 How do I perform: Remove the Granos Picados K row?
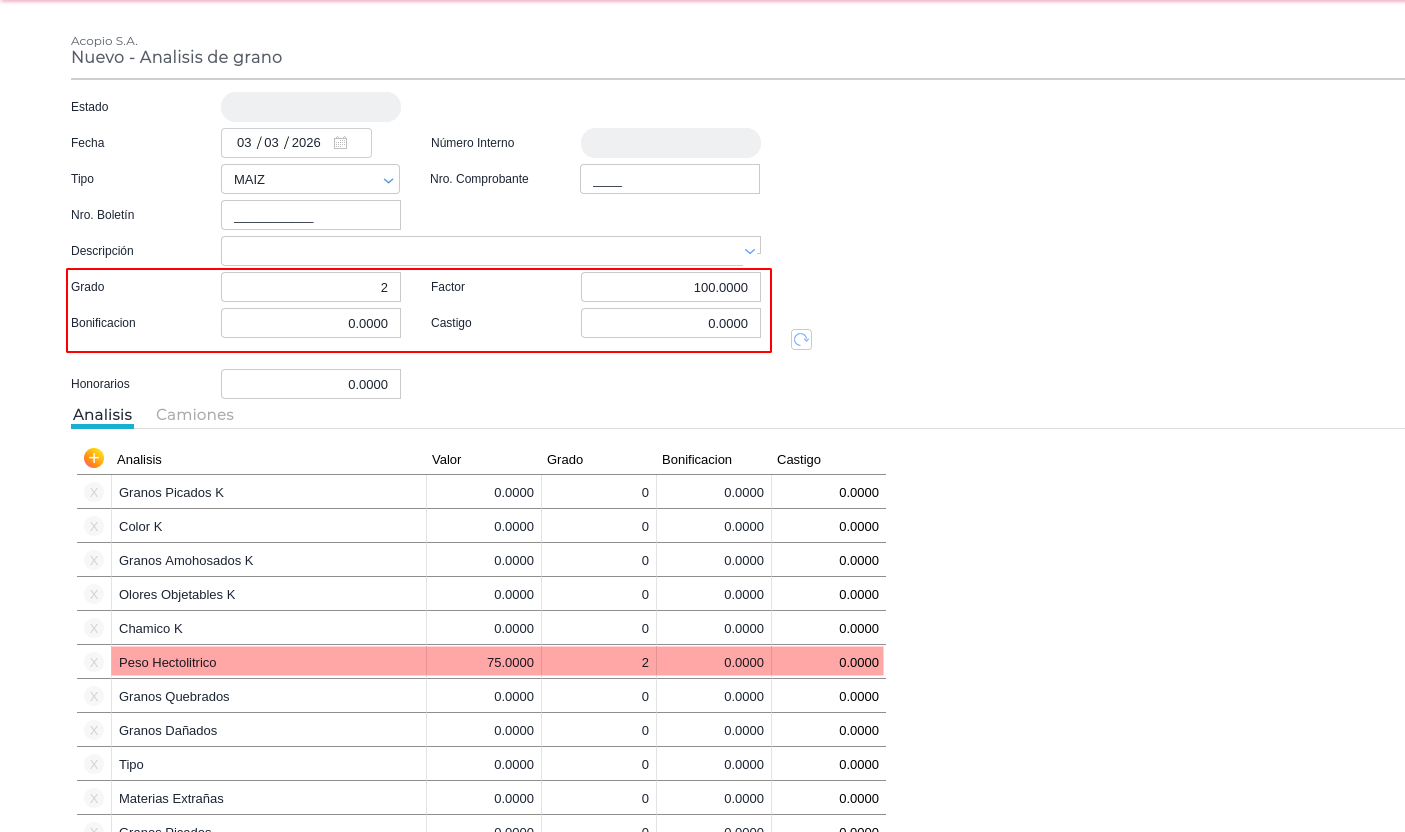[x=94, y=492]
